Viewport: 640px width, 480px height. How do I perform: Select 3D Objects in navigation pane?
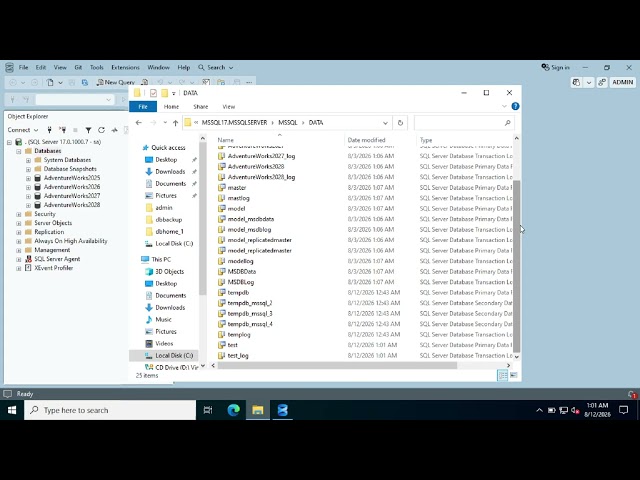pyautogui.click(x=169, y=271)
